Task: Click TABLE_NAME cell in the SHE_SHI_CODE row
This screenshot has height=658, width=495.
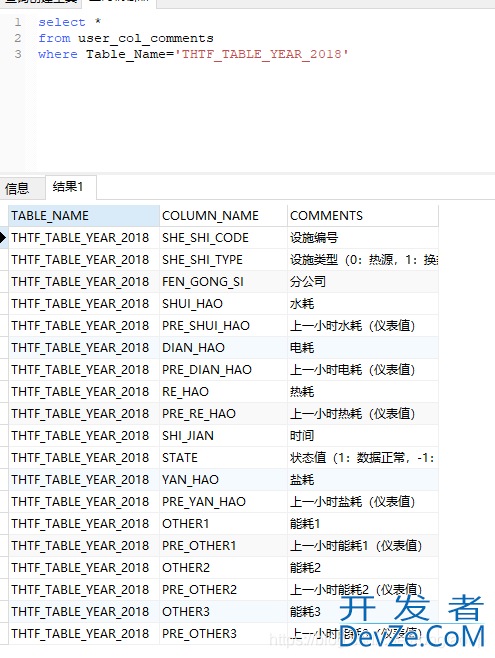Action: (84, 238)
